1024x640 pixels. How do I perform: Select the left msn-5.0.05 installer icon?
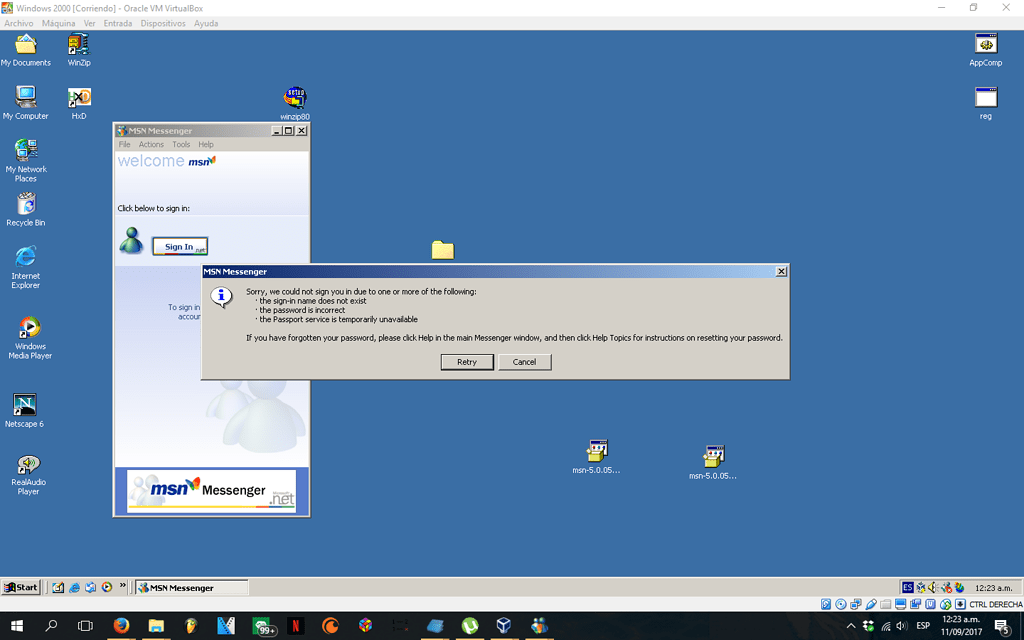[x=596, y=456]
